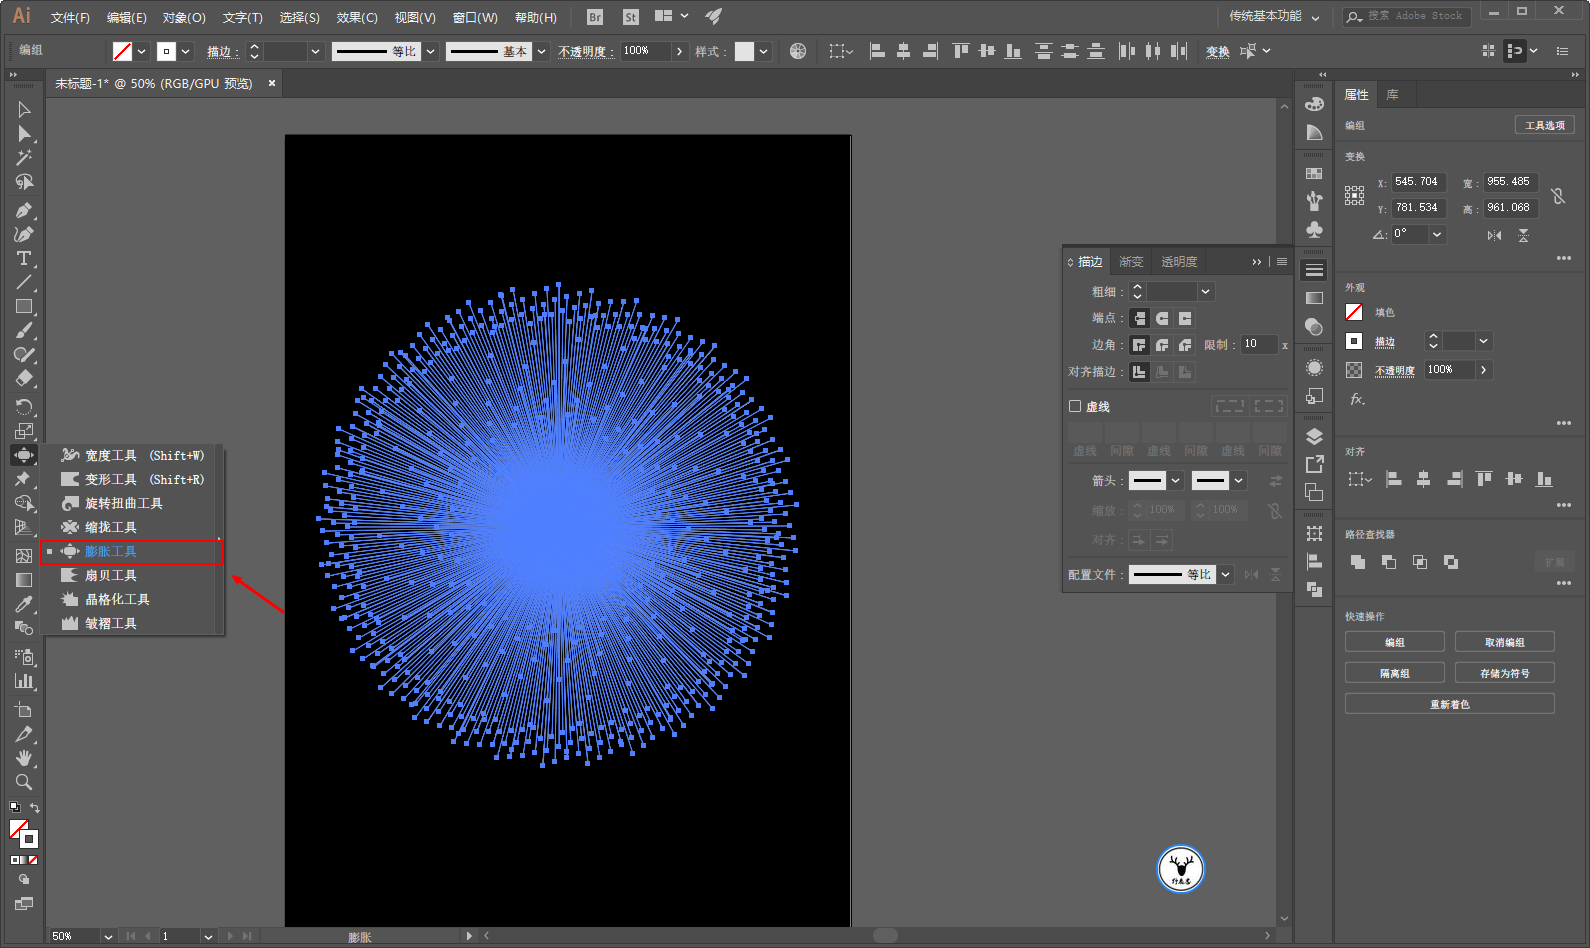The image size is (1590, 948).
Task: Click the 编组 quick action button
Action: (x=1395, y=642)
